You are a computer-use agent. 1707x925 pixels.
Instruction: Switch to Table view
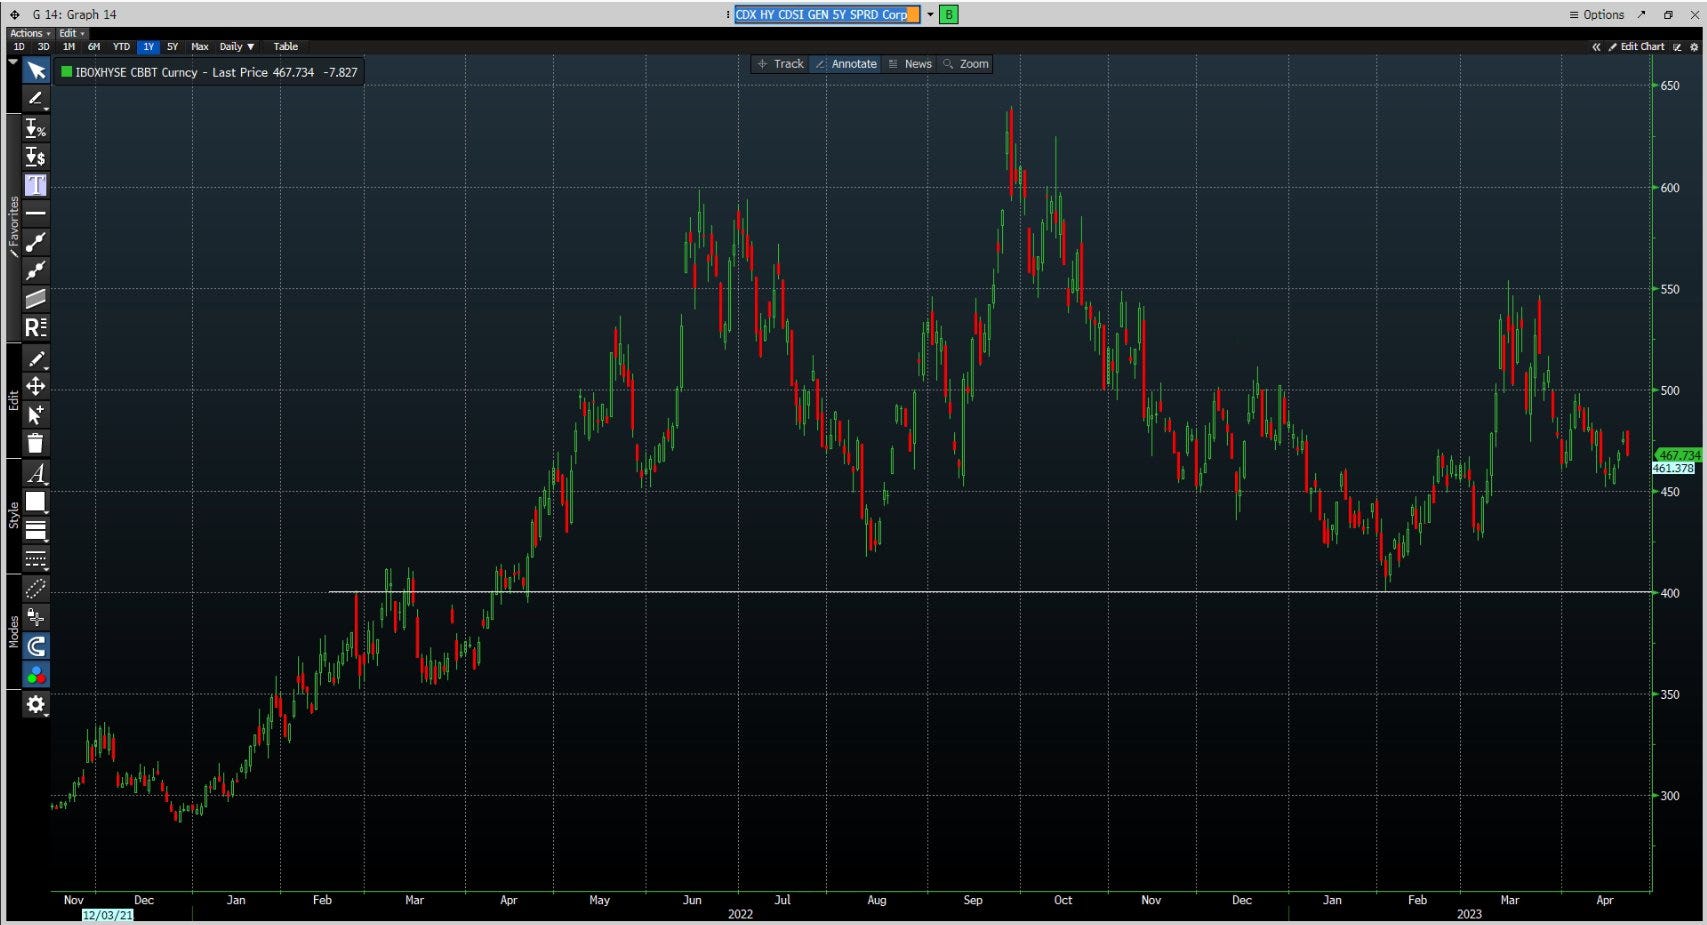(x=286, y=47)
